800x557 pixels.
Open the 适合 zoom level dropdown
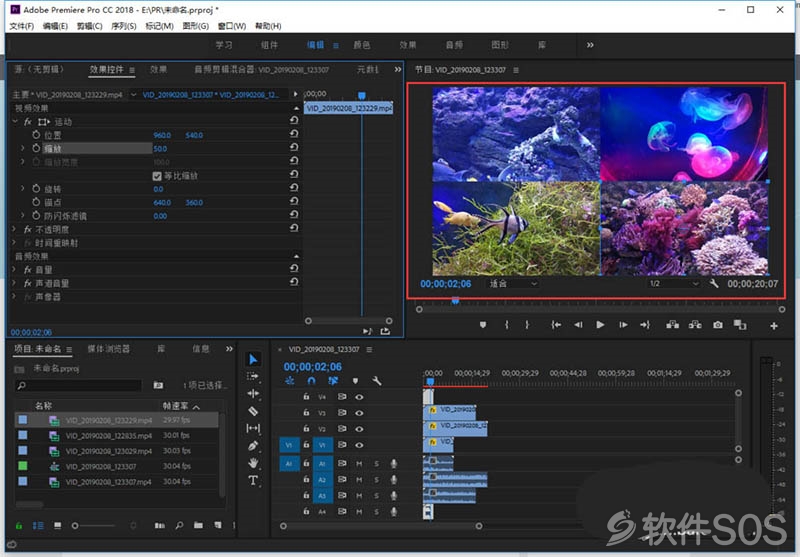pos(513,284)
